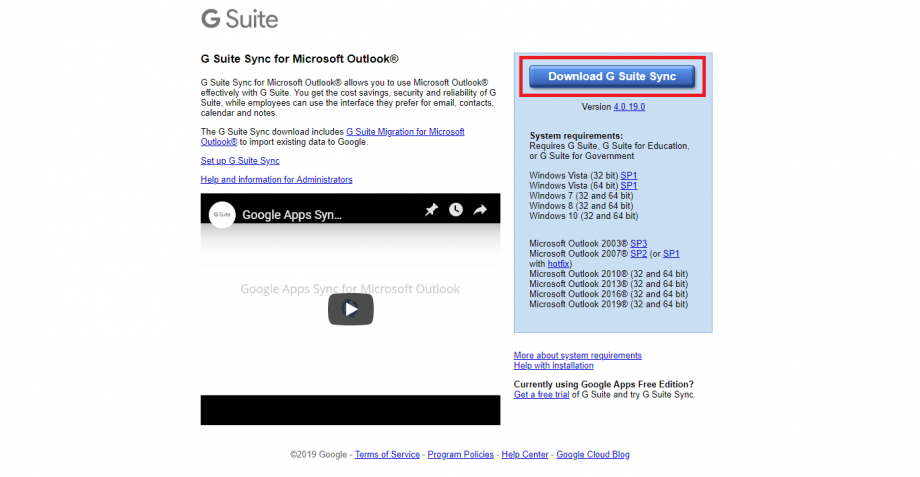
Task: Click 'Microsoft Outlook 2019® (32 and 64 bit)' text
Action: (608, 305)
